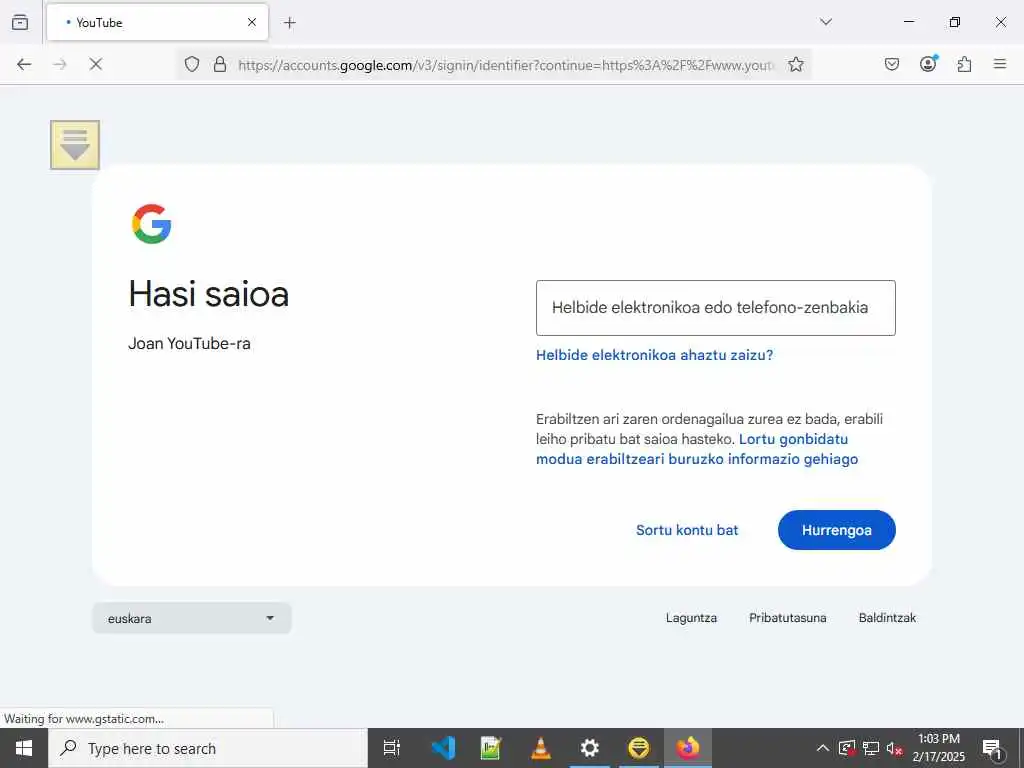View site security padlock info
This screenshot has width=1024, height=768.
[220, 64]
